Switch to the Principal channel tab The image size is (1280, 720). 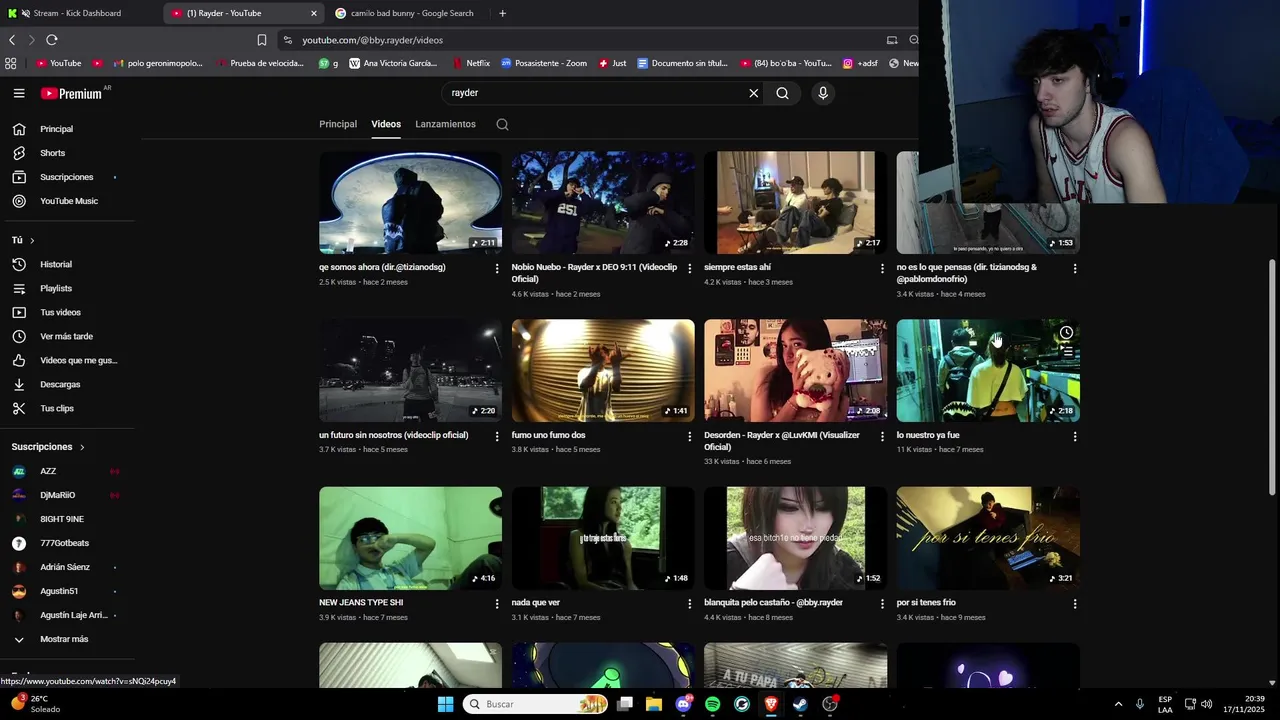point(338,124)
